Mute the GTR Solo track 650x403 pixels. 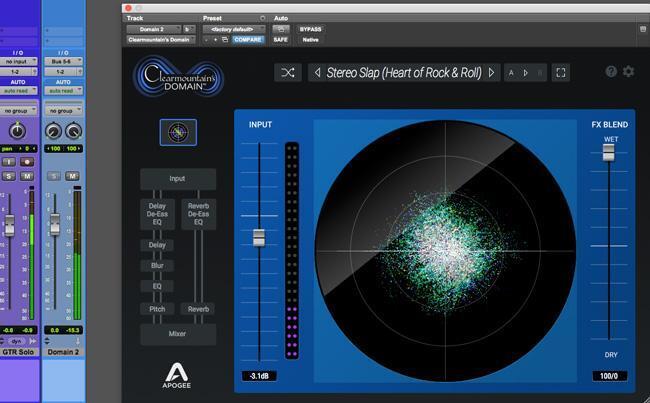tap(27, 176)
